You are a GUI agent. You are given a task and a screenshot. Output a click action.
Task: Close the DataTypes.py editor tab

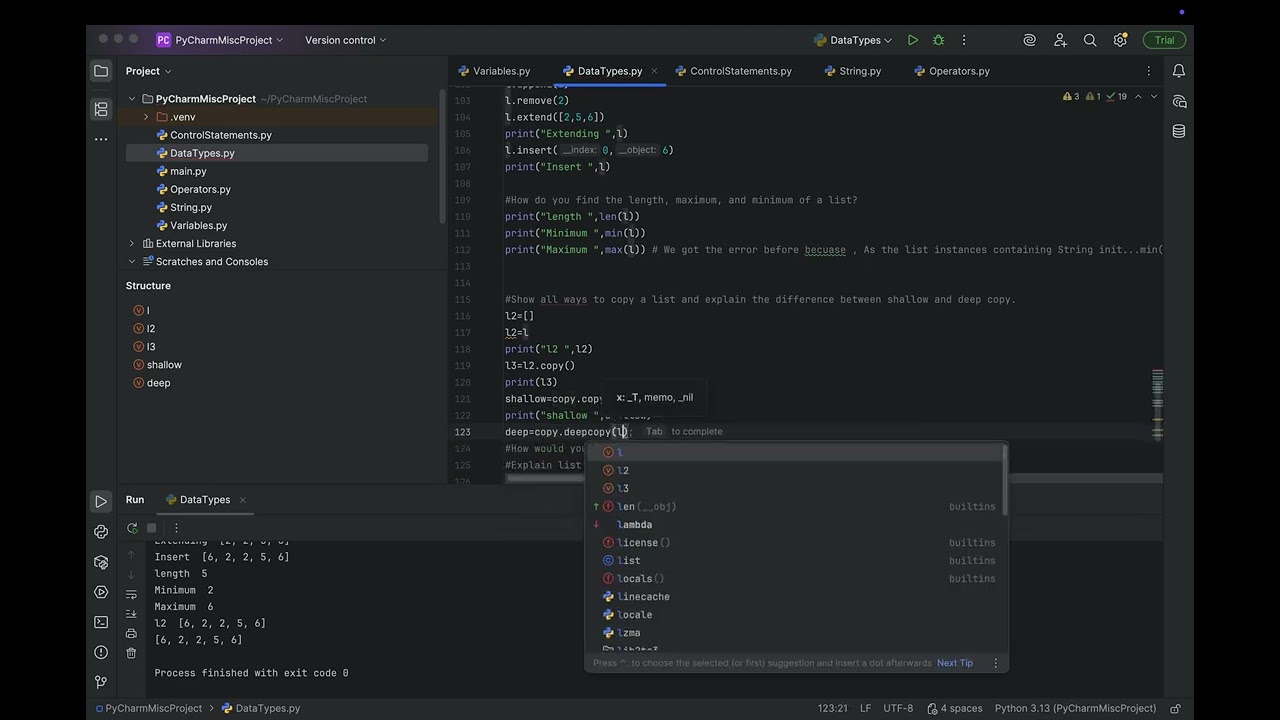tap(655, 71)
